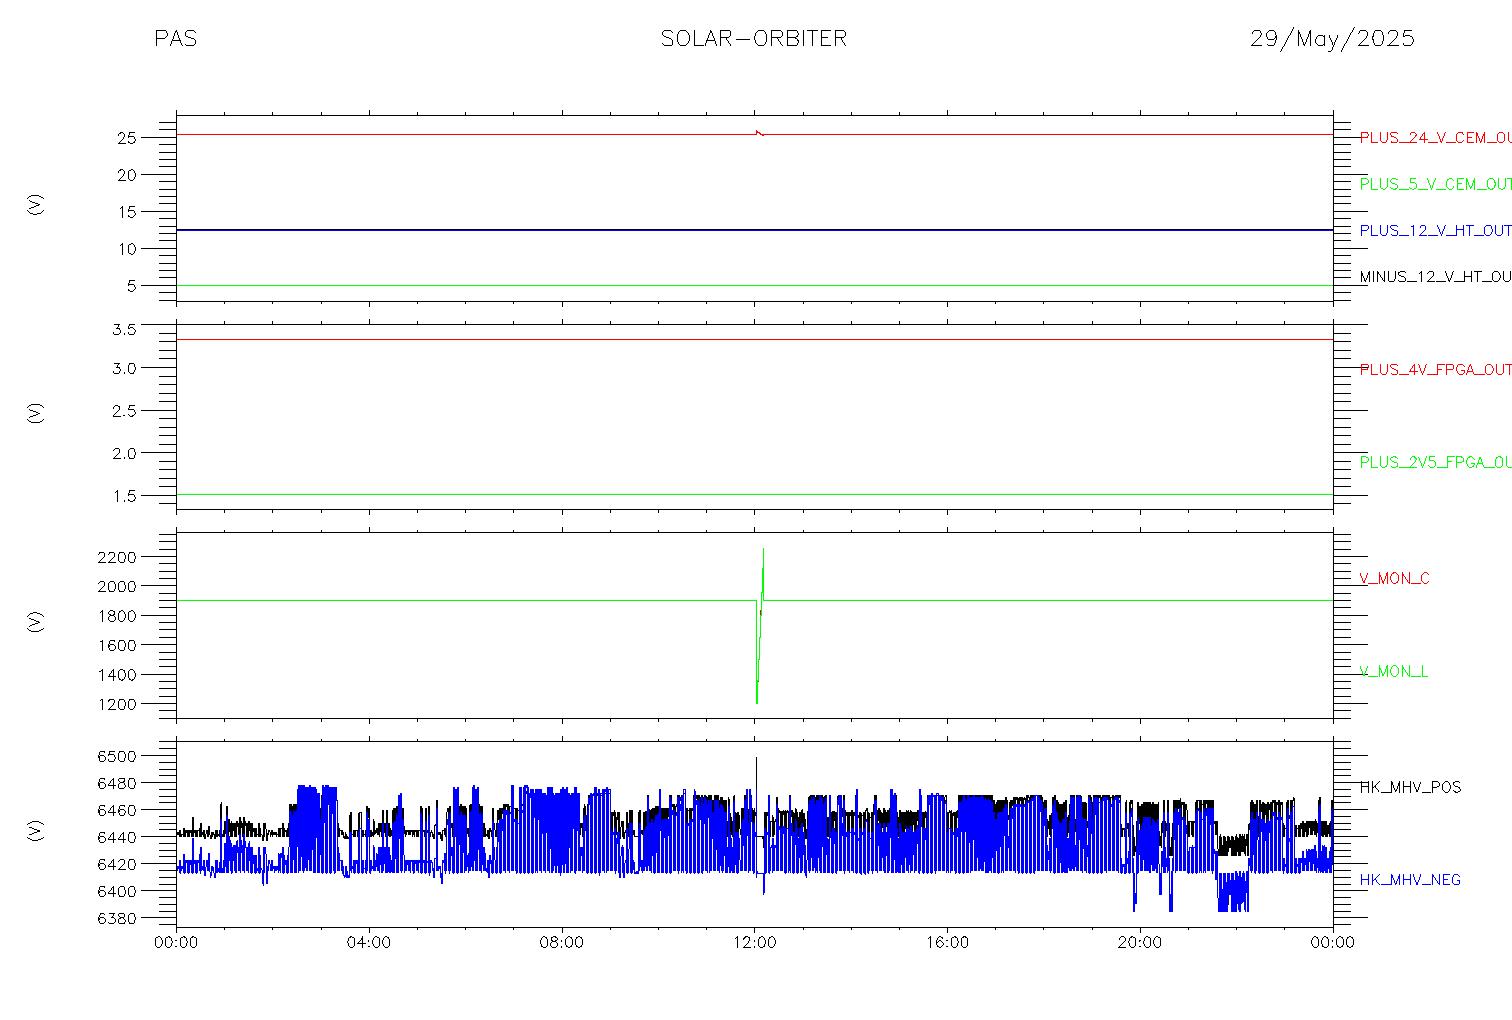
Task: Click the (V) axis label of the FPGA panel
Action: coord(36,412)
